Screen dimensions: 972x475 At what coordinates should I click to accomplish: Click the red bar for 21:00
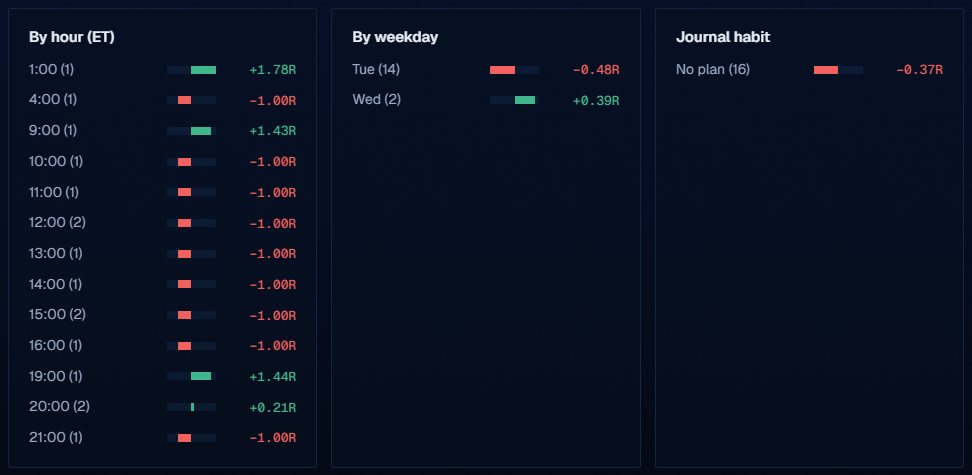(x=184, y=438)
